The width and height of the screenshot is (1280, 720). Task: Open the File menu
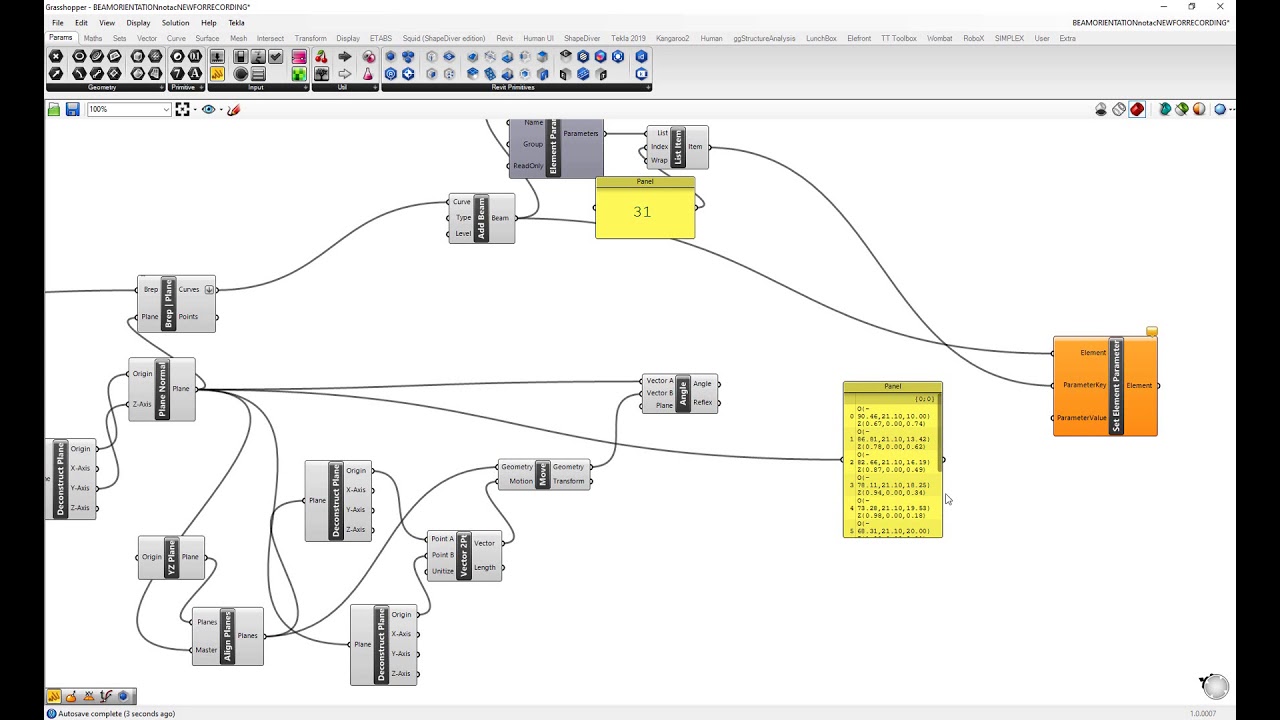(58, 22)
